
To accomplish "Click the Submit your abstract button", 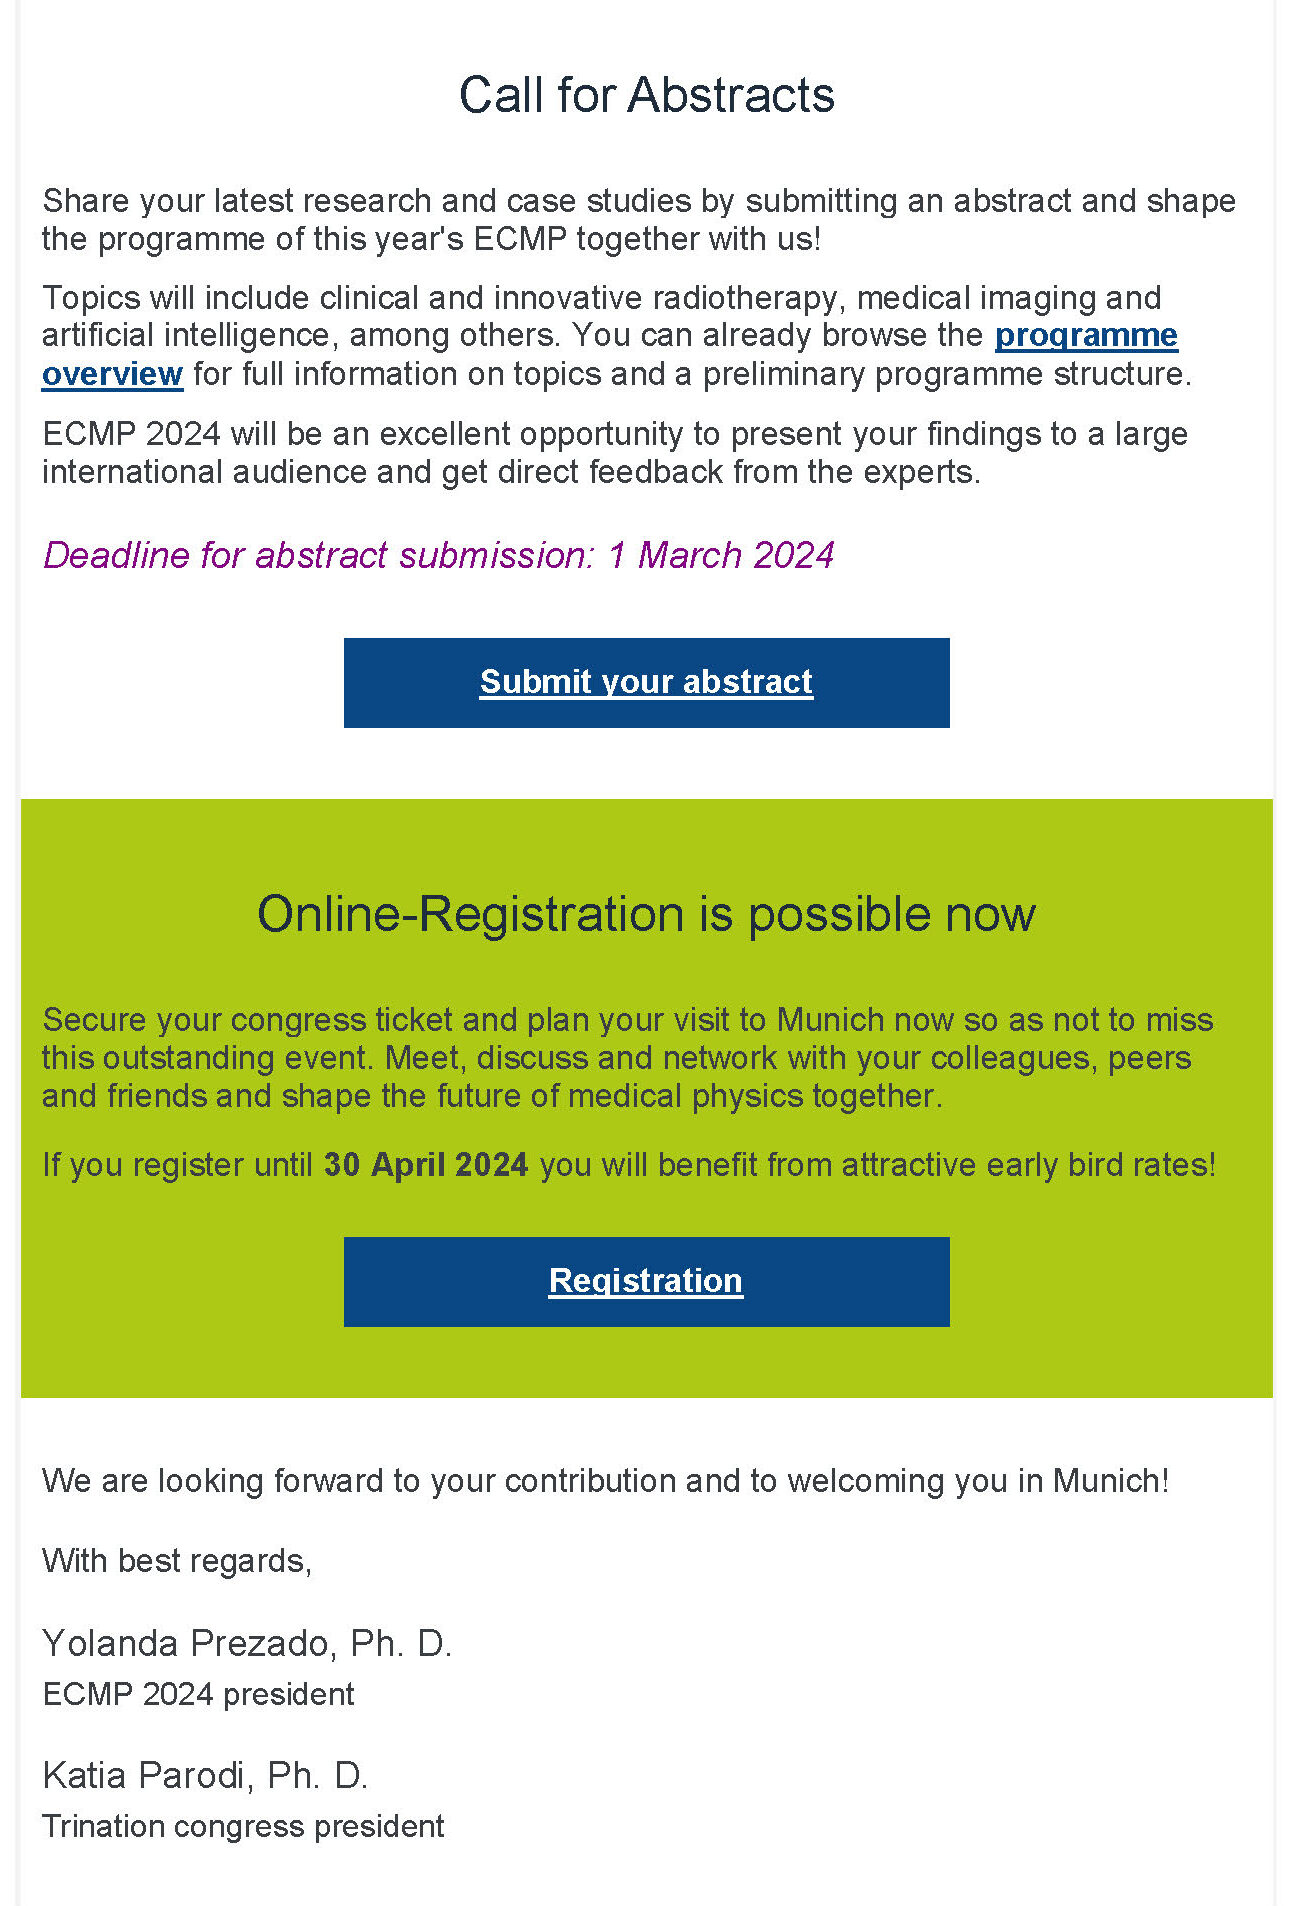I will (646, 682).
